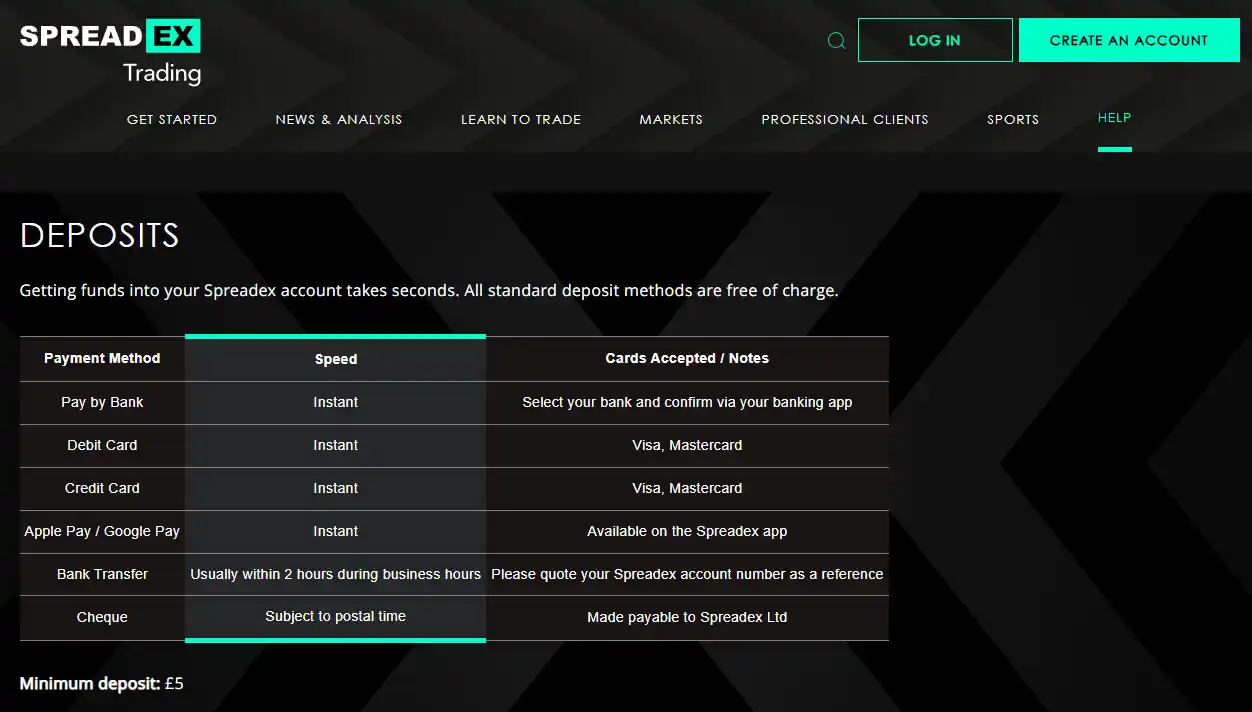Image resolution: width=1252 pixels, height=712 pixels.
Task: Click the Spreadex Trading logo
Action: (110, 52)
